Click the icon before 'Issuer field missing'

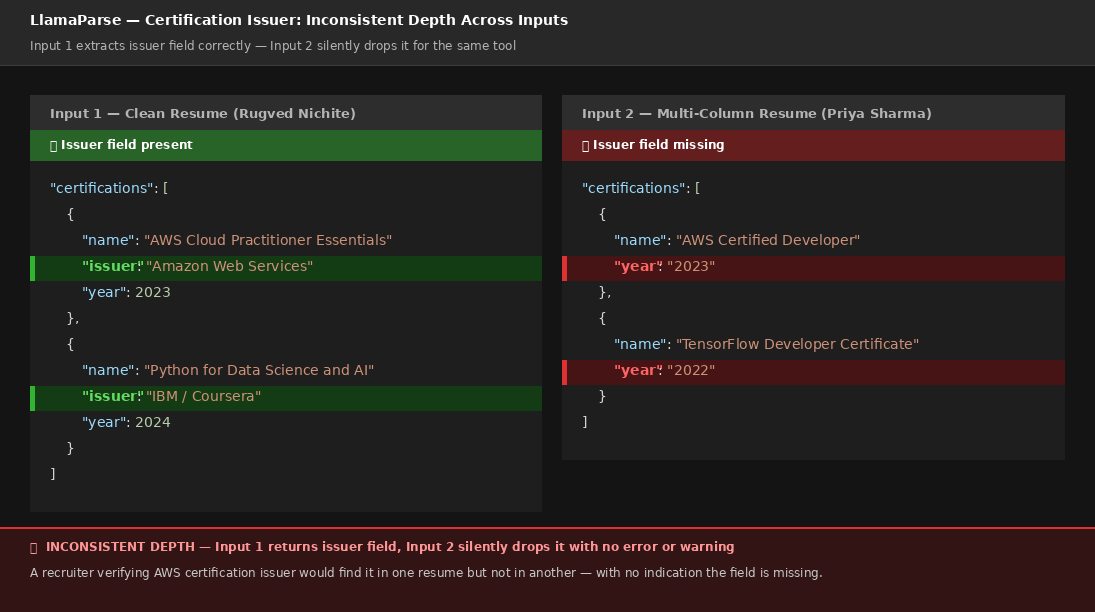[586, 145]
